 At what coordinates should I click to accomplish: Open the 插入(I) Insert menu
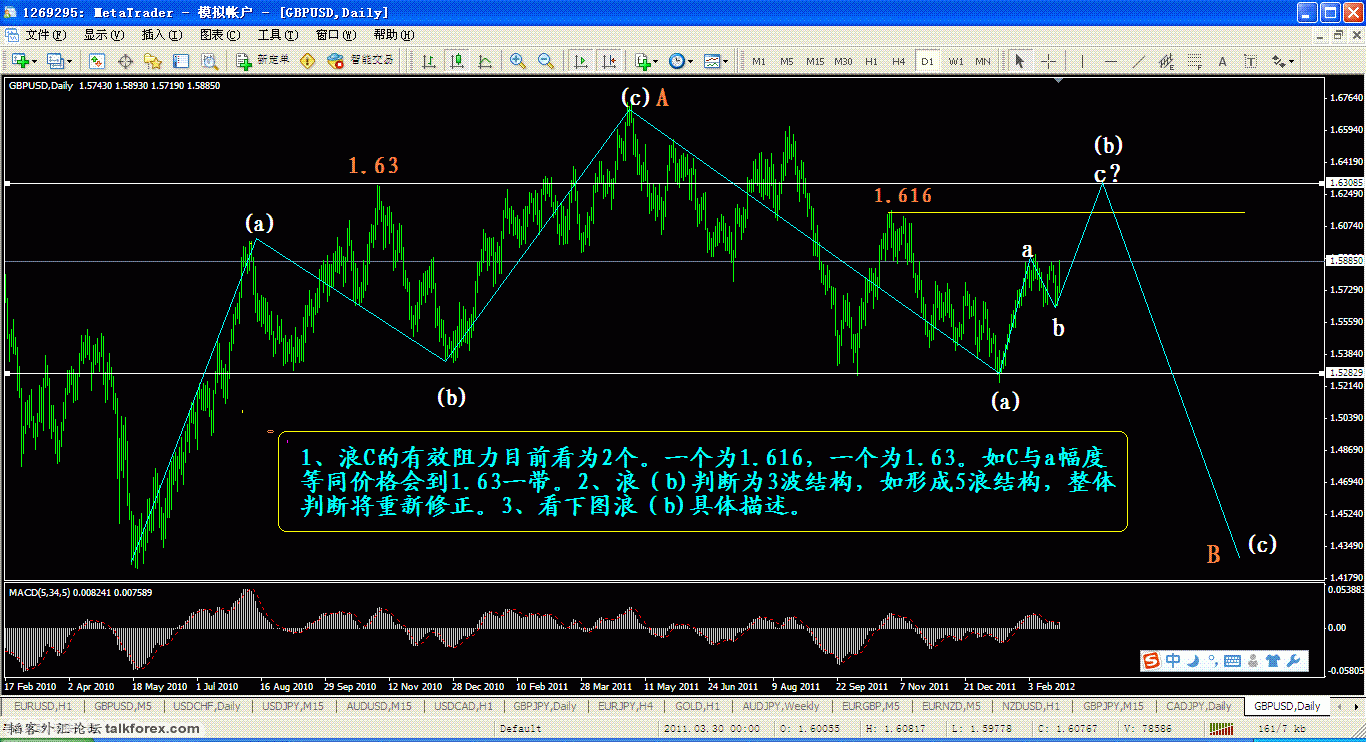click(161, 34)
